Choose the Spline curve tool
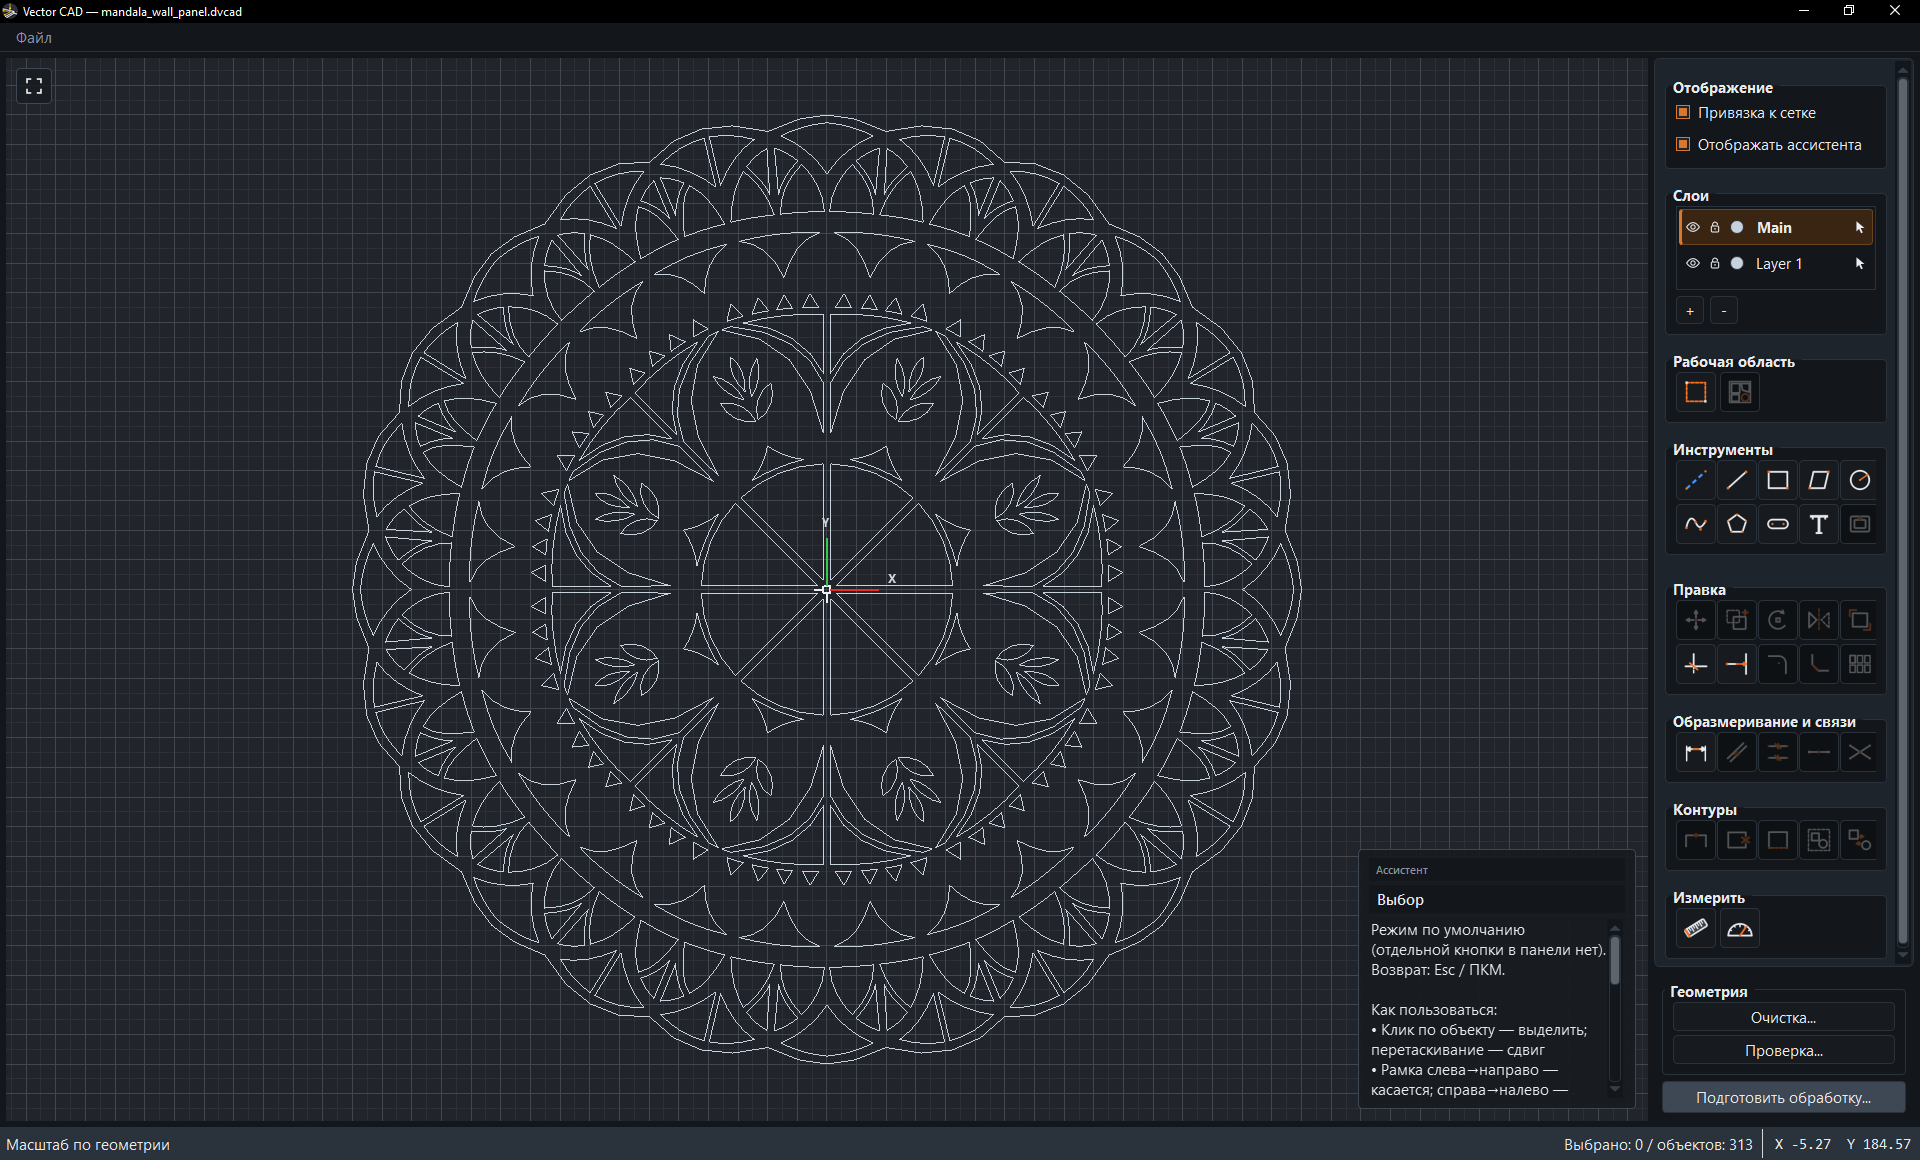 (x=1695, y=524)
